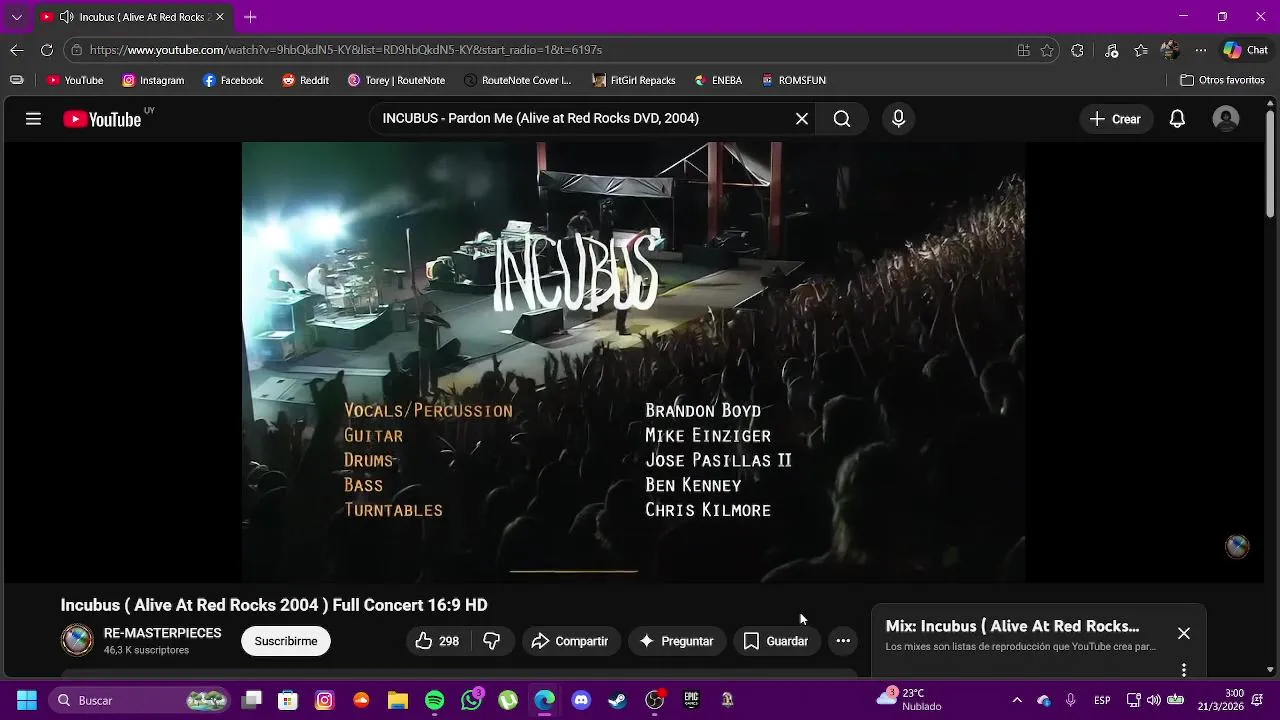Open the apps icon in address bar
This screenshot has height=720, width=1280.
1023,50
